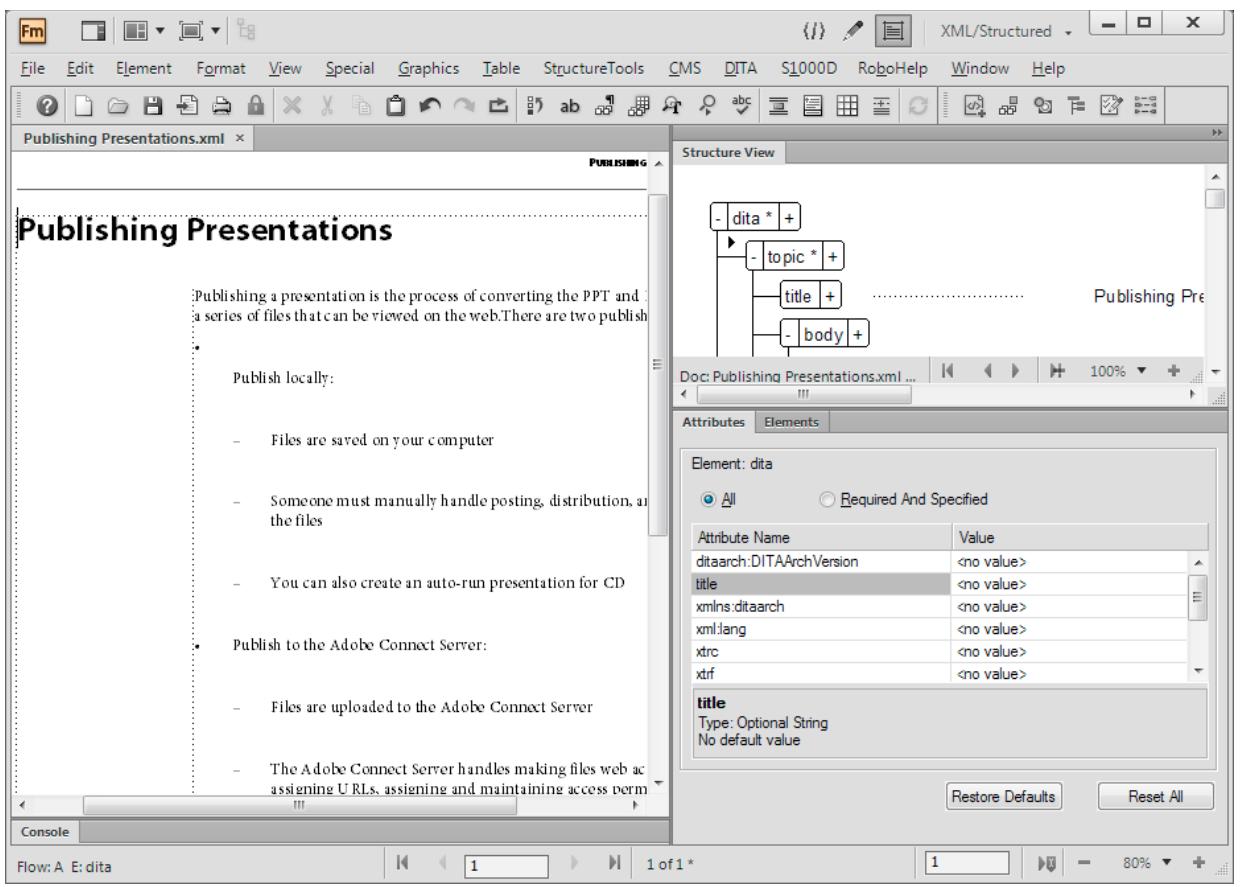Click next page arrow in Structure View footer

pyautogui.click(x=1015, y=370)
